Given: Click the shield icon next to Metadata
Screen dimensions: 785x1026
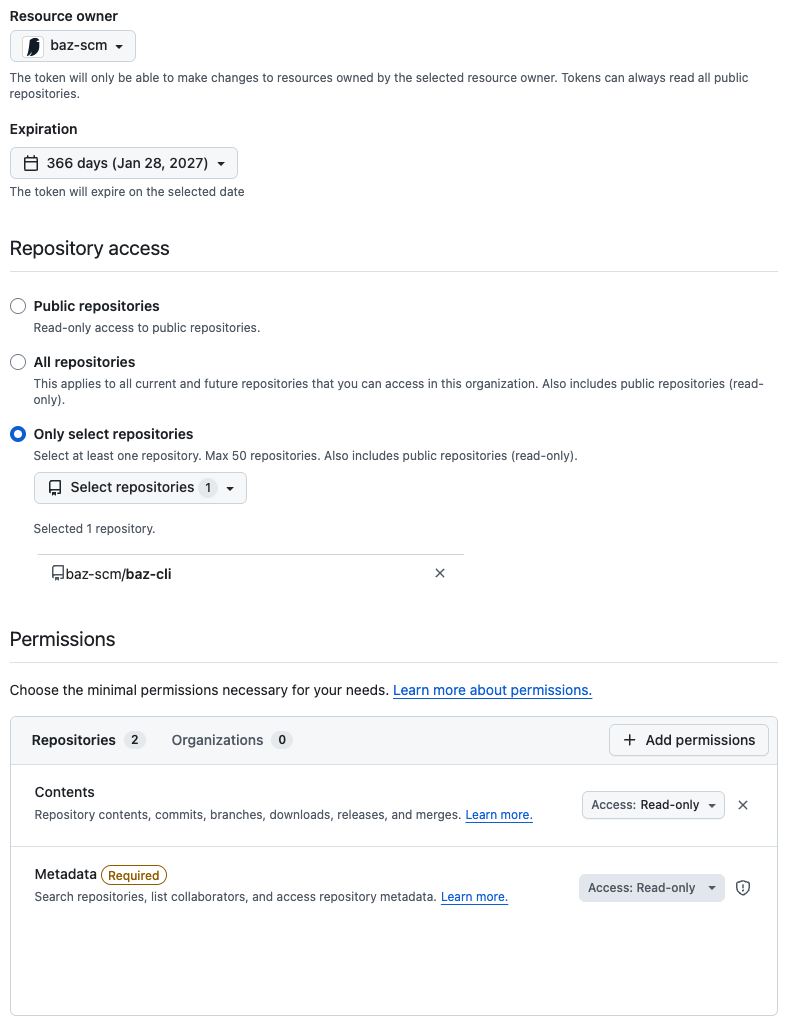Looking at the screenshot, I should (x=742, y=888).
